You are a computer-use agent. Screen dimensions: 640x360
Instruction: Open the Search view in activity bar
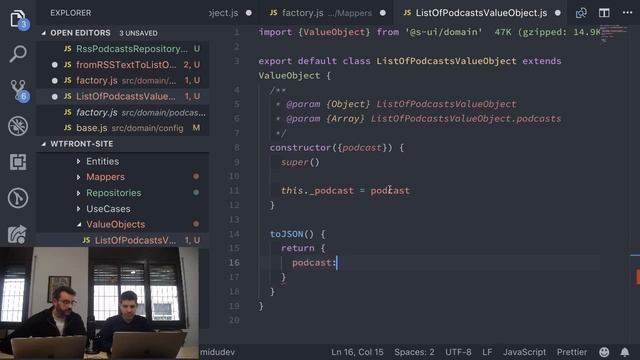(x=18, y=53)
